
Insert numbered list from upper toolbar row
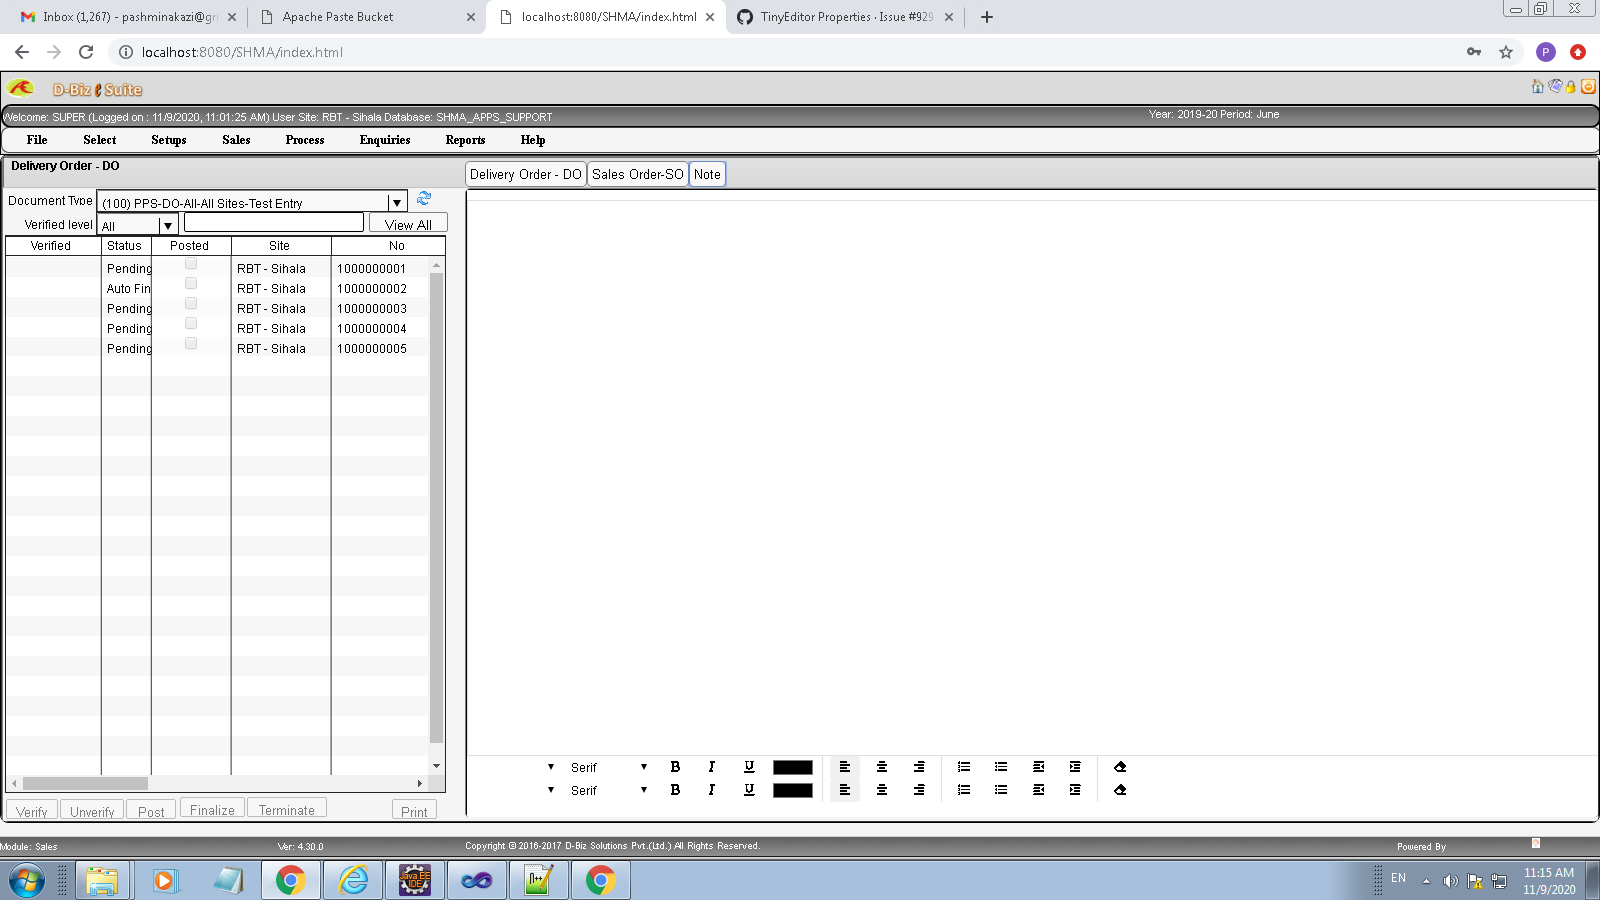click(x=964, y=767)
